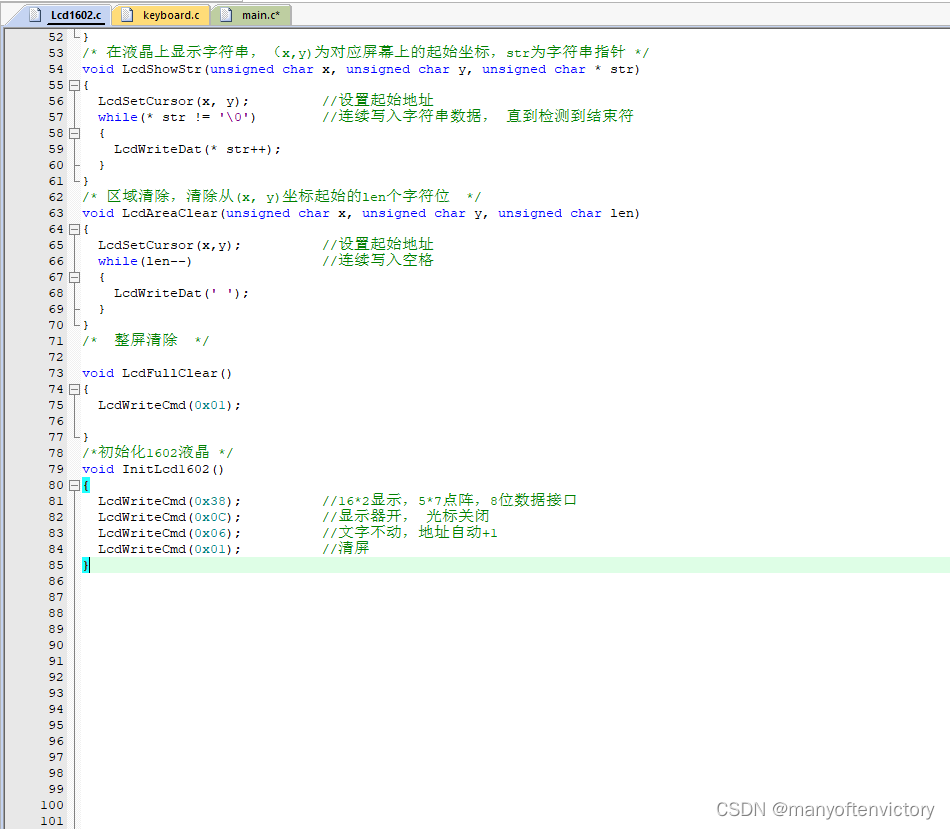Open the keyboard.c tab
This screenshot has width=950, height=829.
click(x=162, y=15)
